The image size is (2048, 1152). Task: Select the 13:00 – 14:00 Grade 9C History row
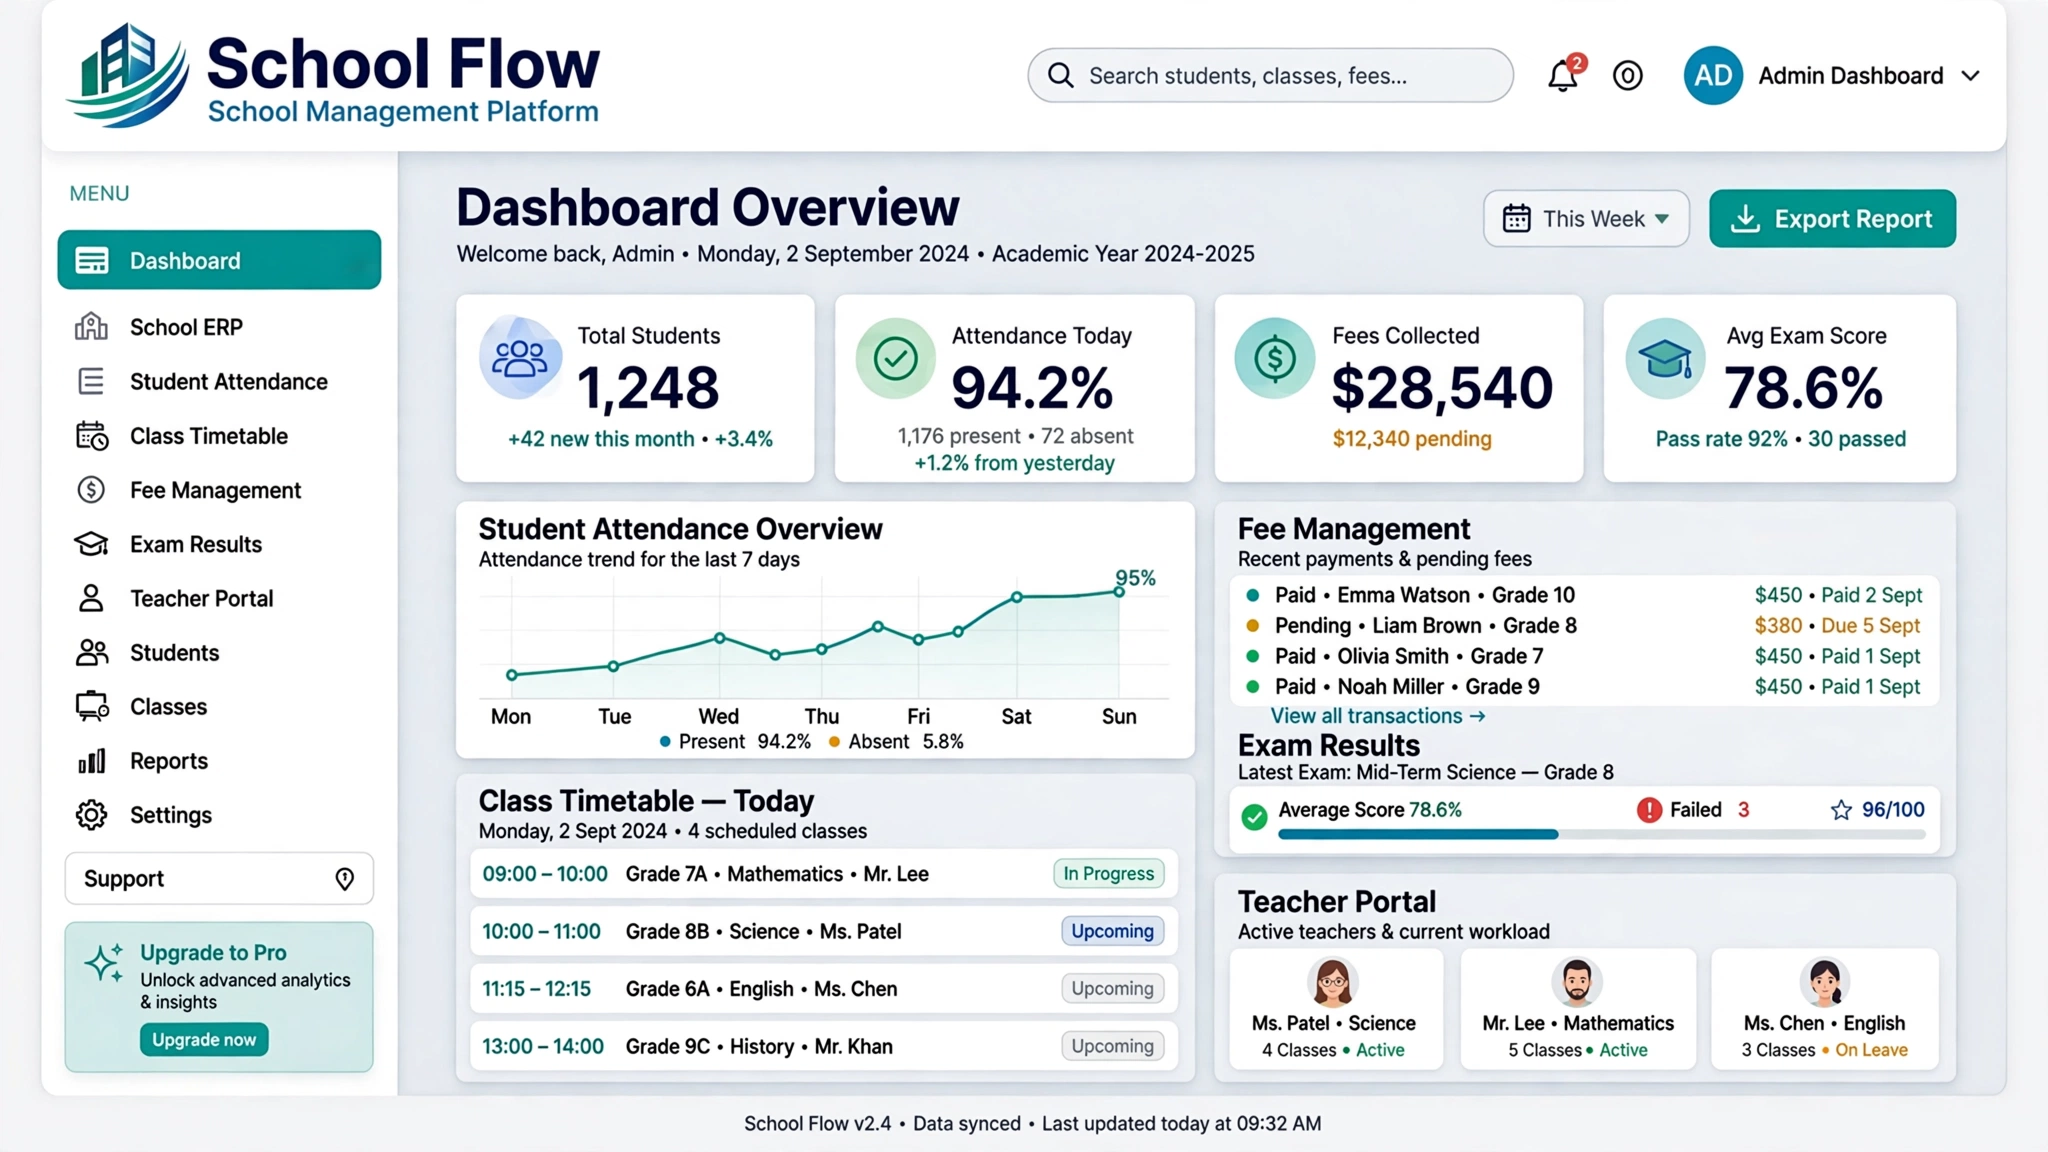[x=824, y=1046]
